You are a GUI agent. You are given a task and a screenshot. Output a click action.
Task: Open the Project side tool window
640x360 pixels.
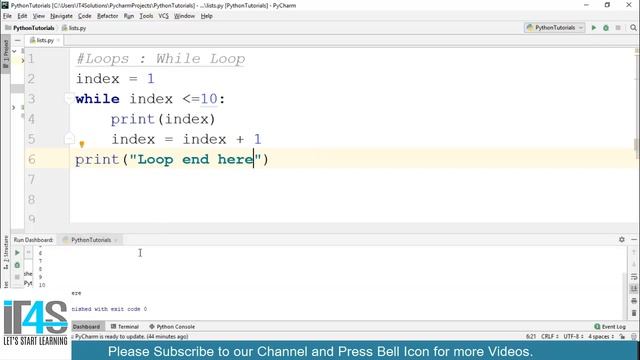coord(6,54)
